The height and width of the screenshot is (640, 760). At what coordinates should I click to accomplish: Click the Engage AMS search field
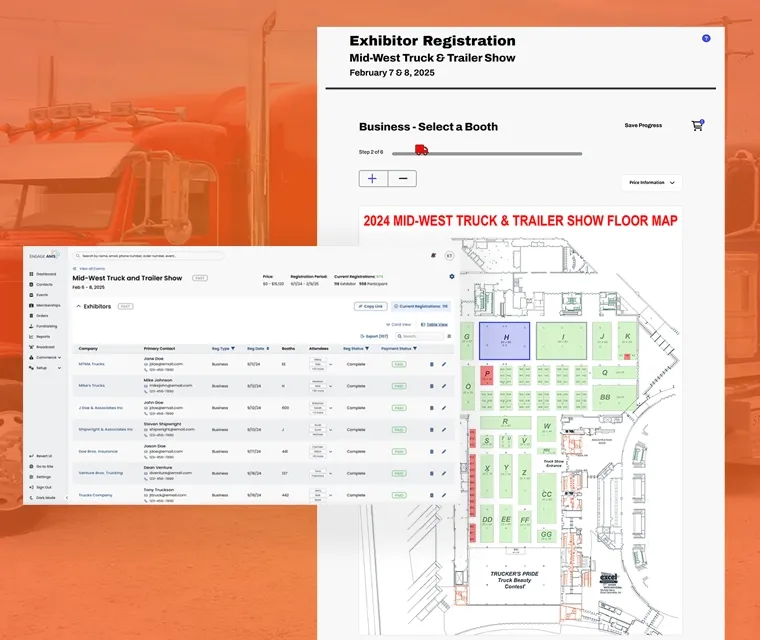[x=148, y=256]
